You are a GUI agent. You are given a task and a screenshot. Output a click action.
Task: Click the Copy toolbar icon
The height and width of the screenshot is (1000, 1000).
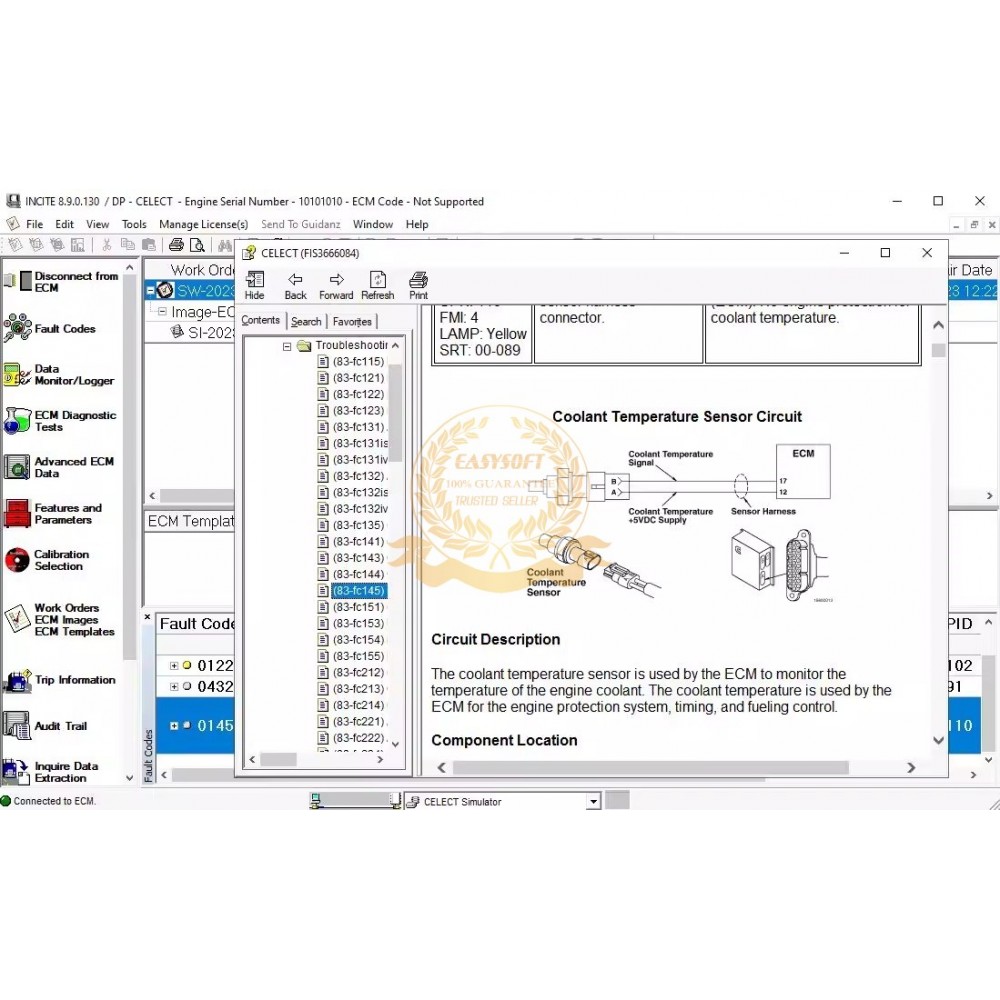(128, 245)
